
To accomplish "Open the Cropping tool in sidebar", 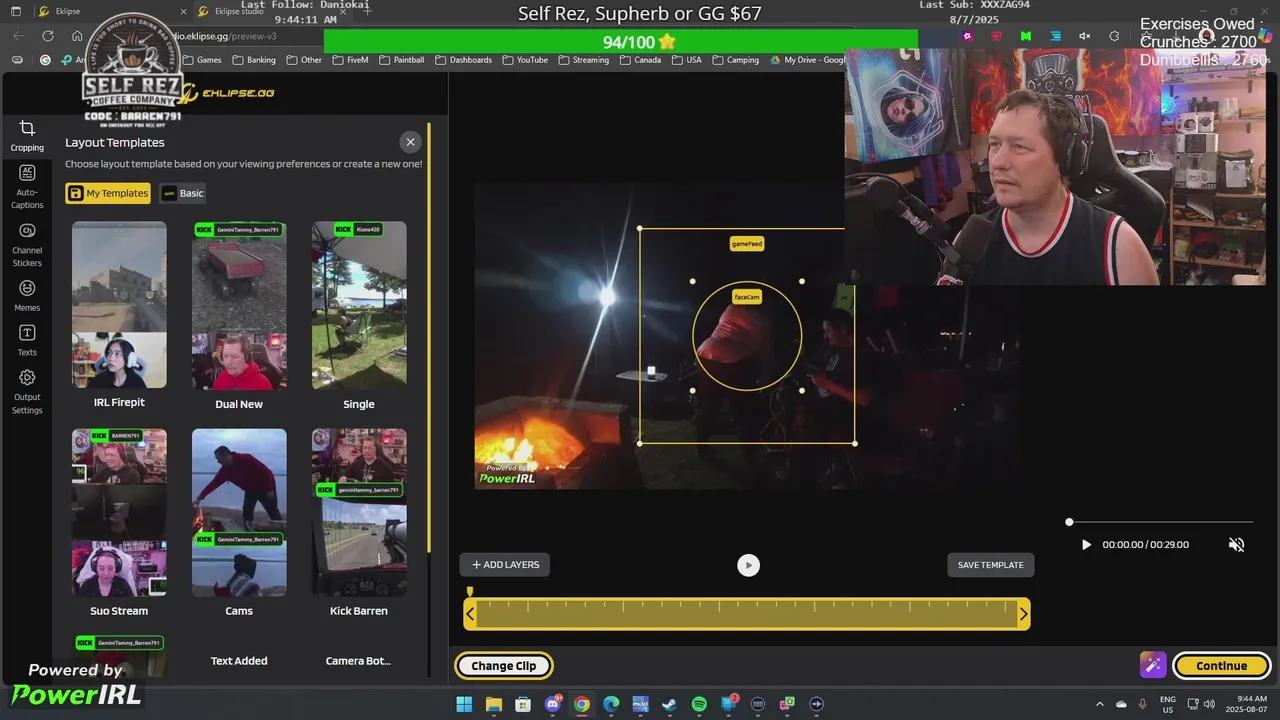I will pos(27,136).
